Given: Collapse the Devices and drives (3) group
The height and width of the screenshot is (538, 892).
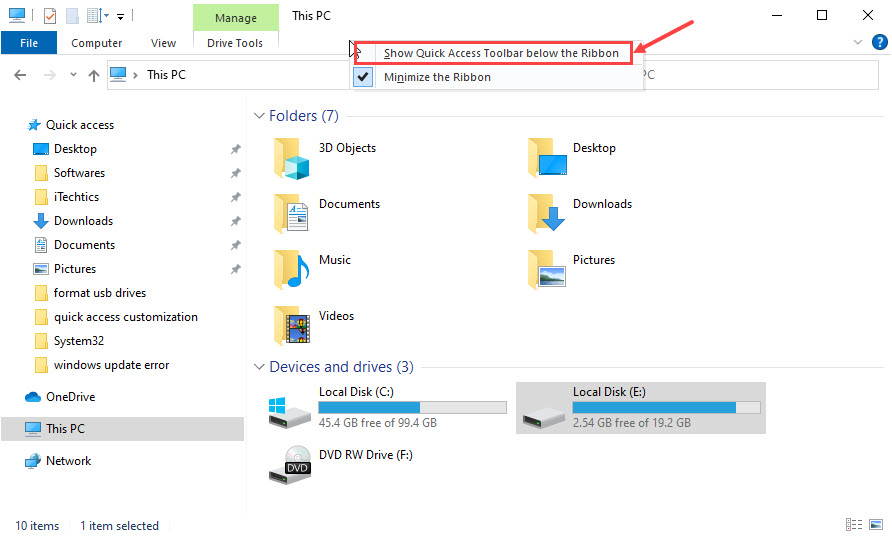Looking at the screenshot, I should pos(259,367).
